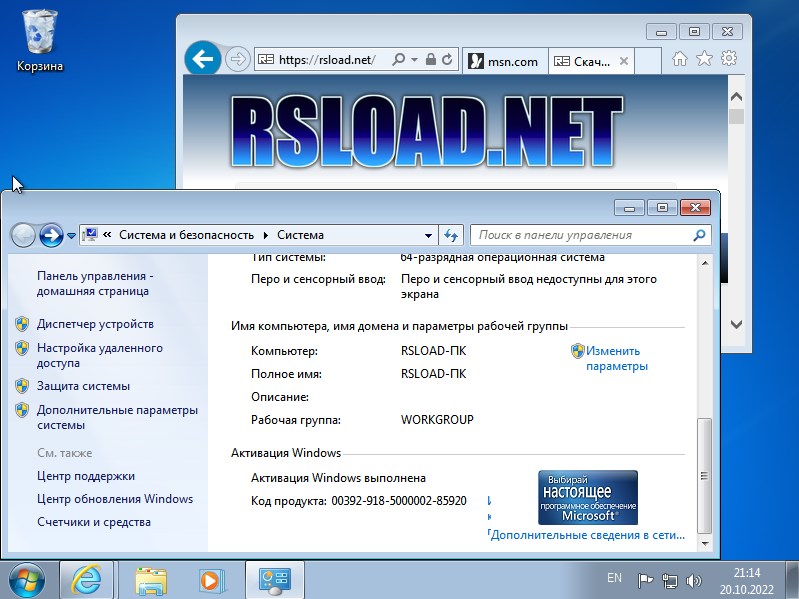This screenshot has width=799, height=599.
Task: Open the Tools gear in Internet Explorer
Action: (x=729, y=59)
